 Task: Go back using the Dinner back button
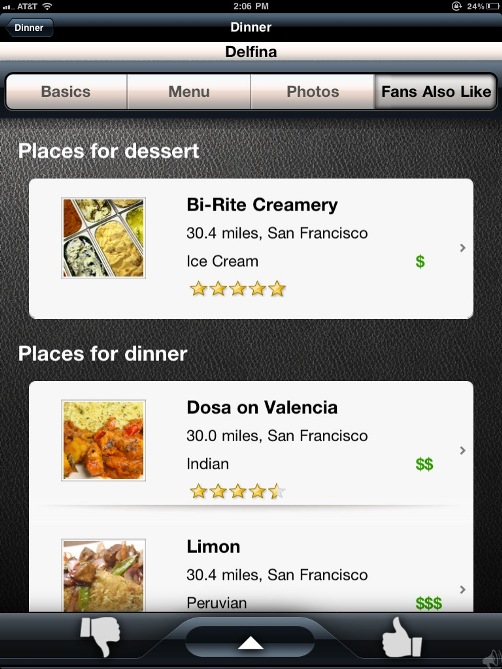pyautogui.click(x=29, y=28)
